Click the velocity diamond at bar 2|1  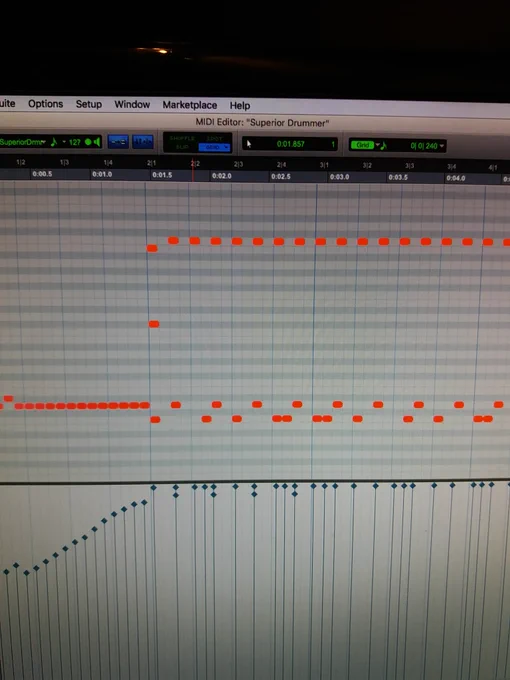click(x=153, y=487)
